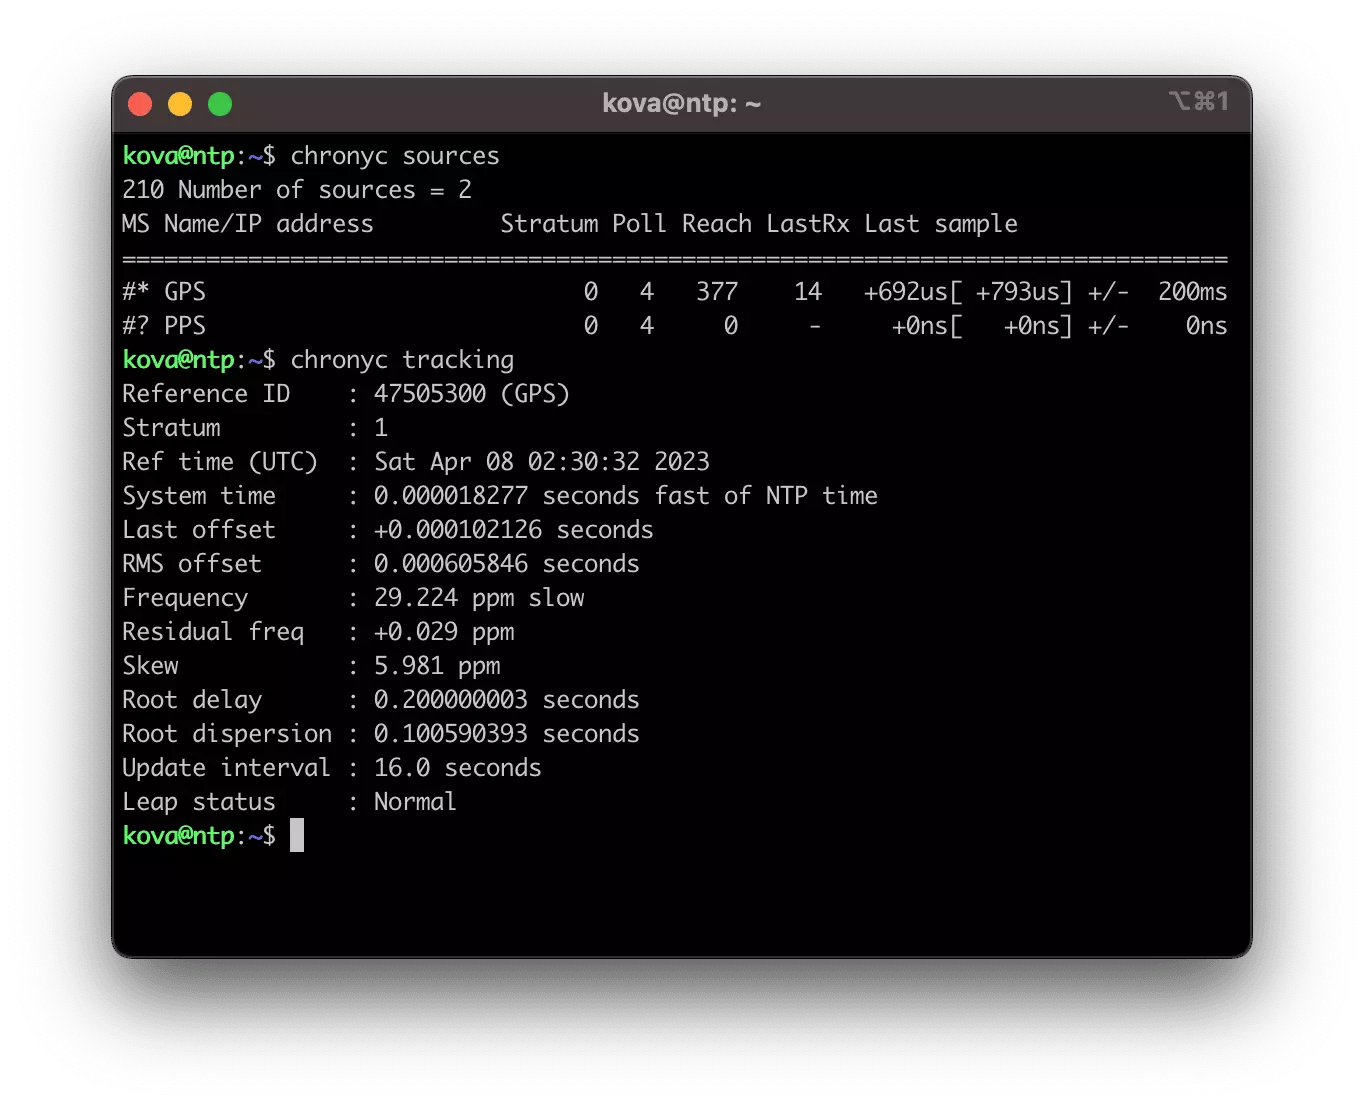1364x1106 pixels.
Task: Click the terminal cursor block at last prompt
Action: point(297,835)
